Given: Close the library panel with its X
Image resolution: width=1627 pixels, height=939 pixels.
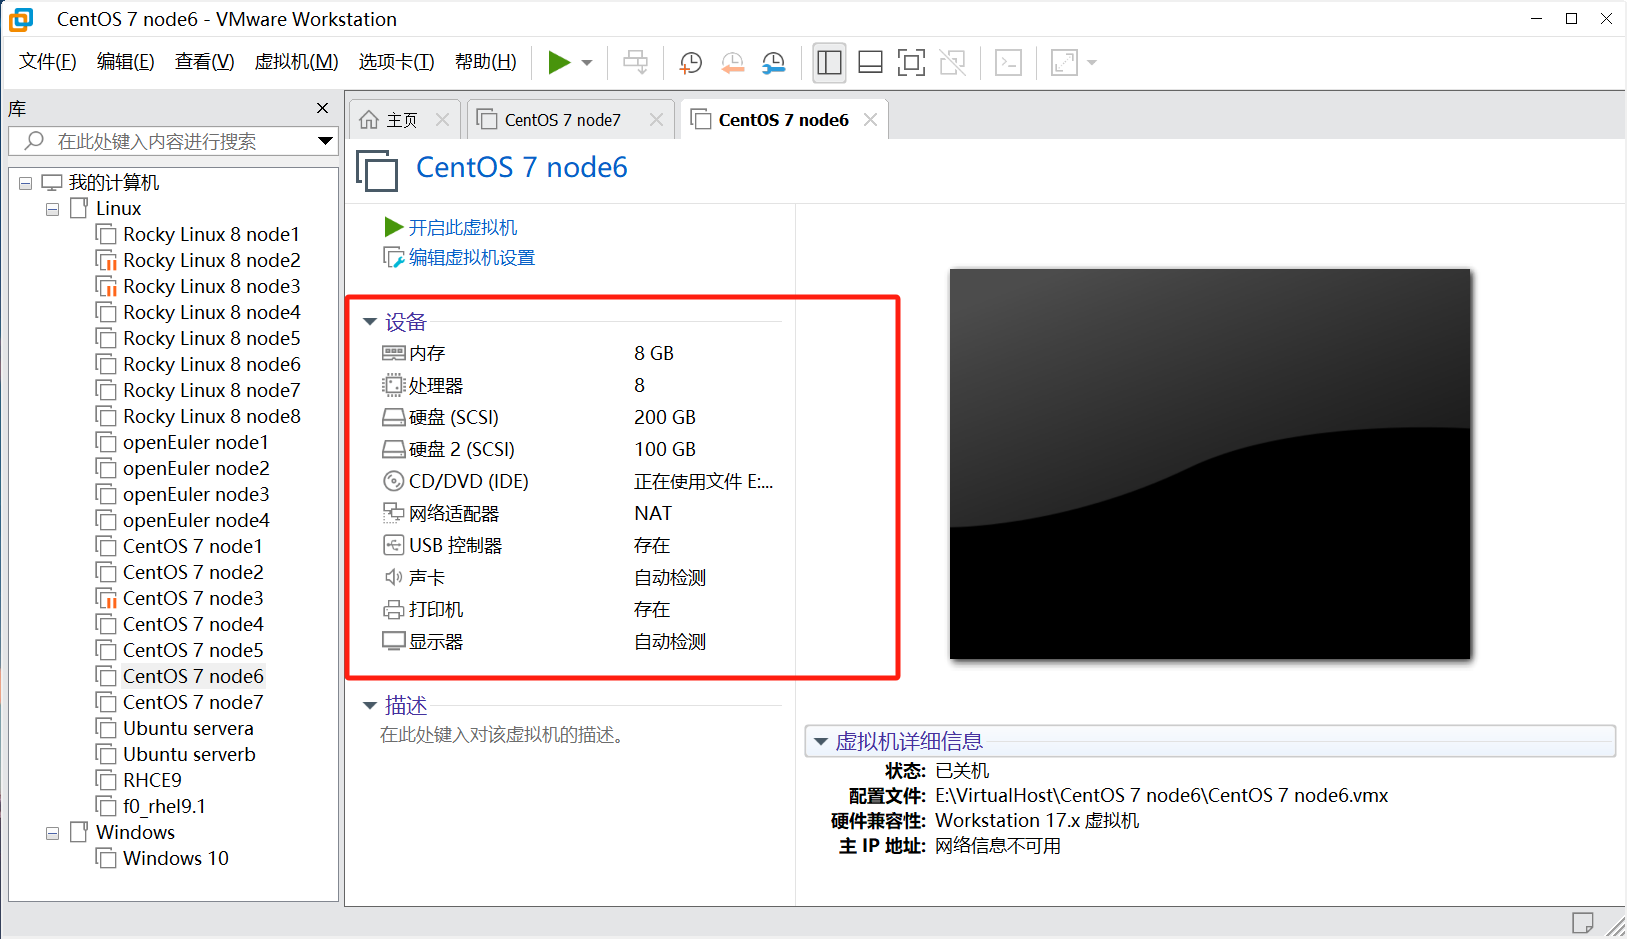Looking at the screenshot, I should [322, 108].
